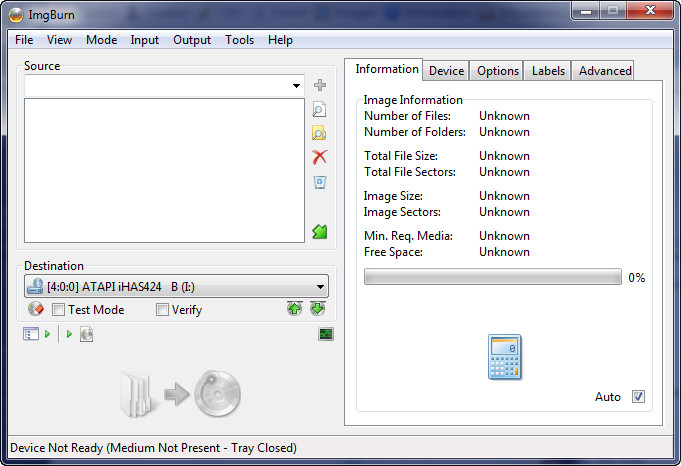
Task: Switch to the Labels tab
Action: tap(548, 71)
